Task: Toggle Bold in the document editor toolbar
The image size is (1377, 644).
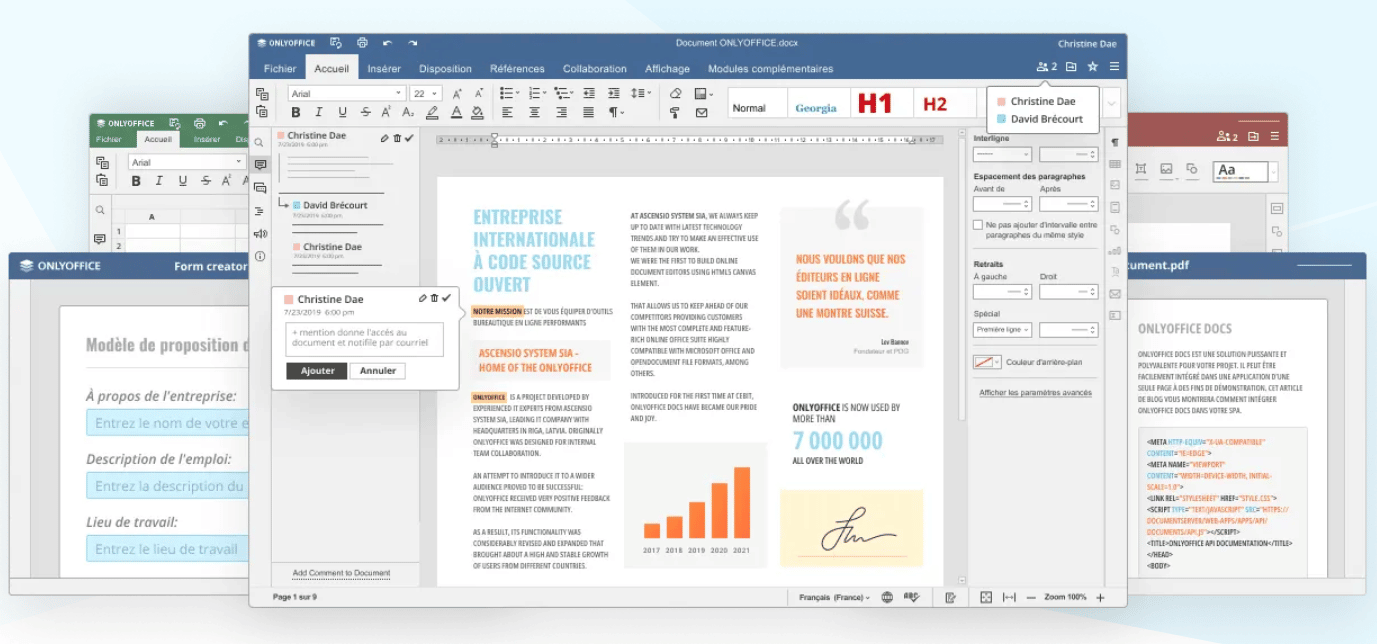Action: 296,113
